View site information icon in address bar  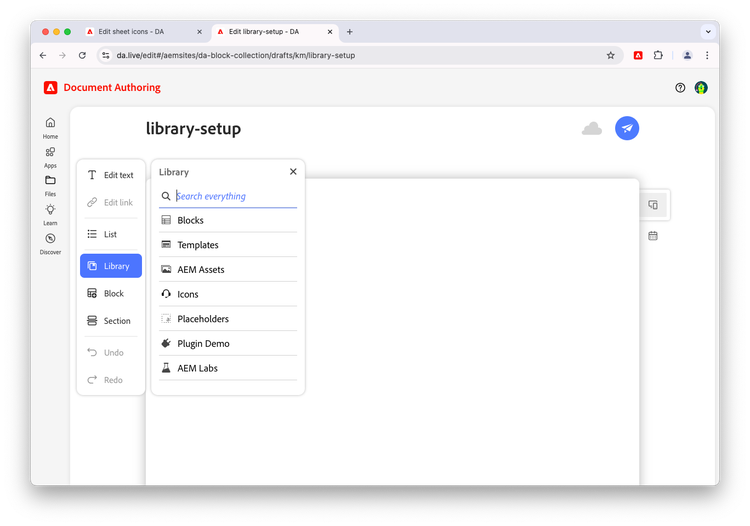(x=106, y=55)
